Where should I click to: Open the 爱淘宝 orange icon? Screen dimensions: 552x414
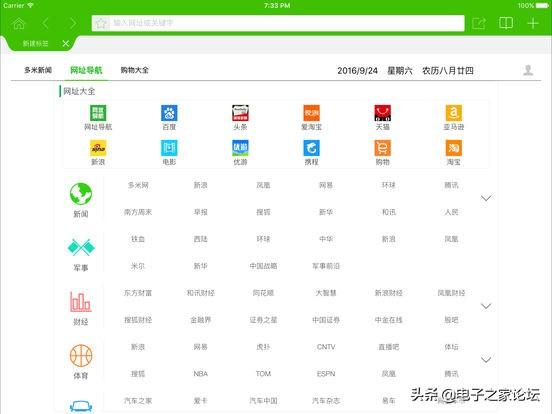pyautogui.click(x=312, y=113)
